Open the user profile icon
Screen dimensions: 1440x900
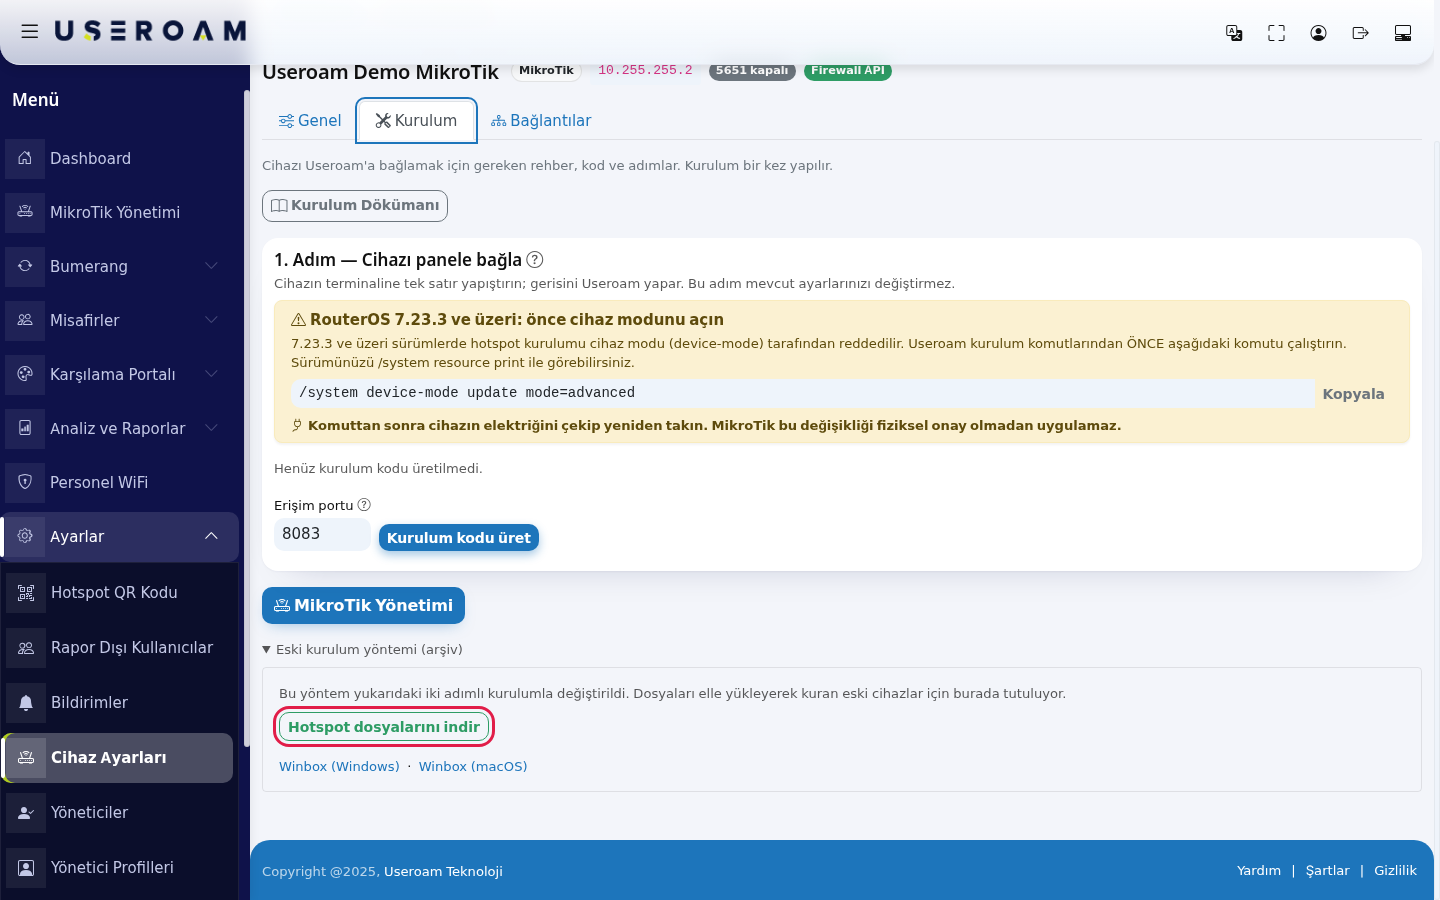coord(1318,33)
